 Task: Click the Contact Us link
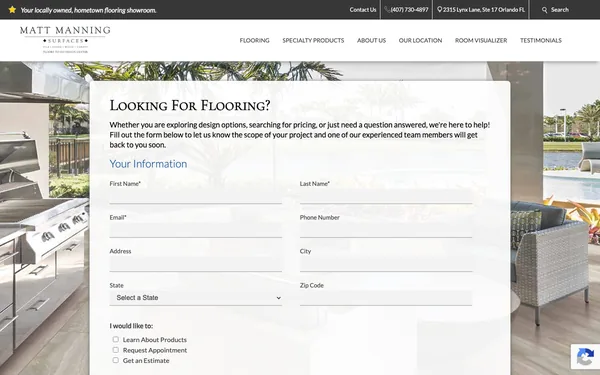pos(363,10)
